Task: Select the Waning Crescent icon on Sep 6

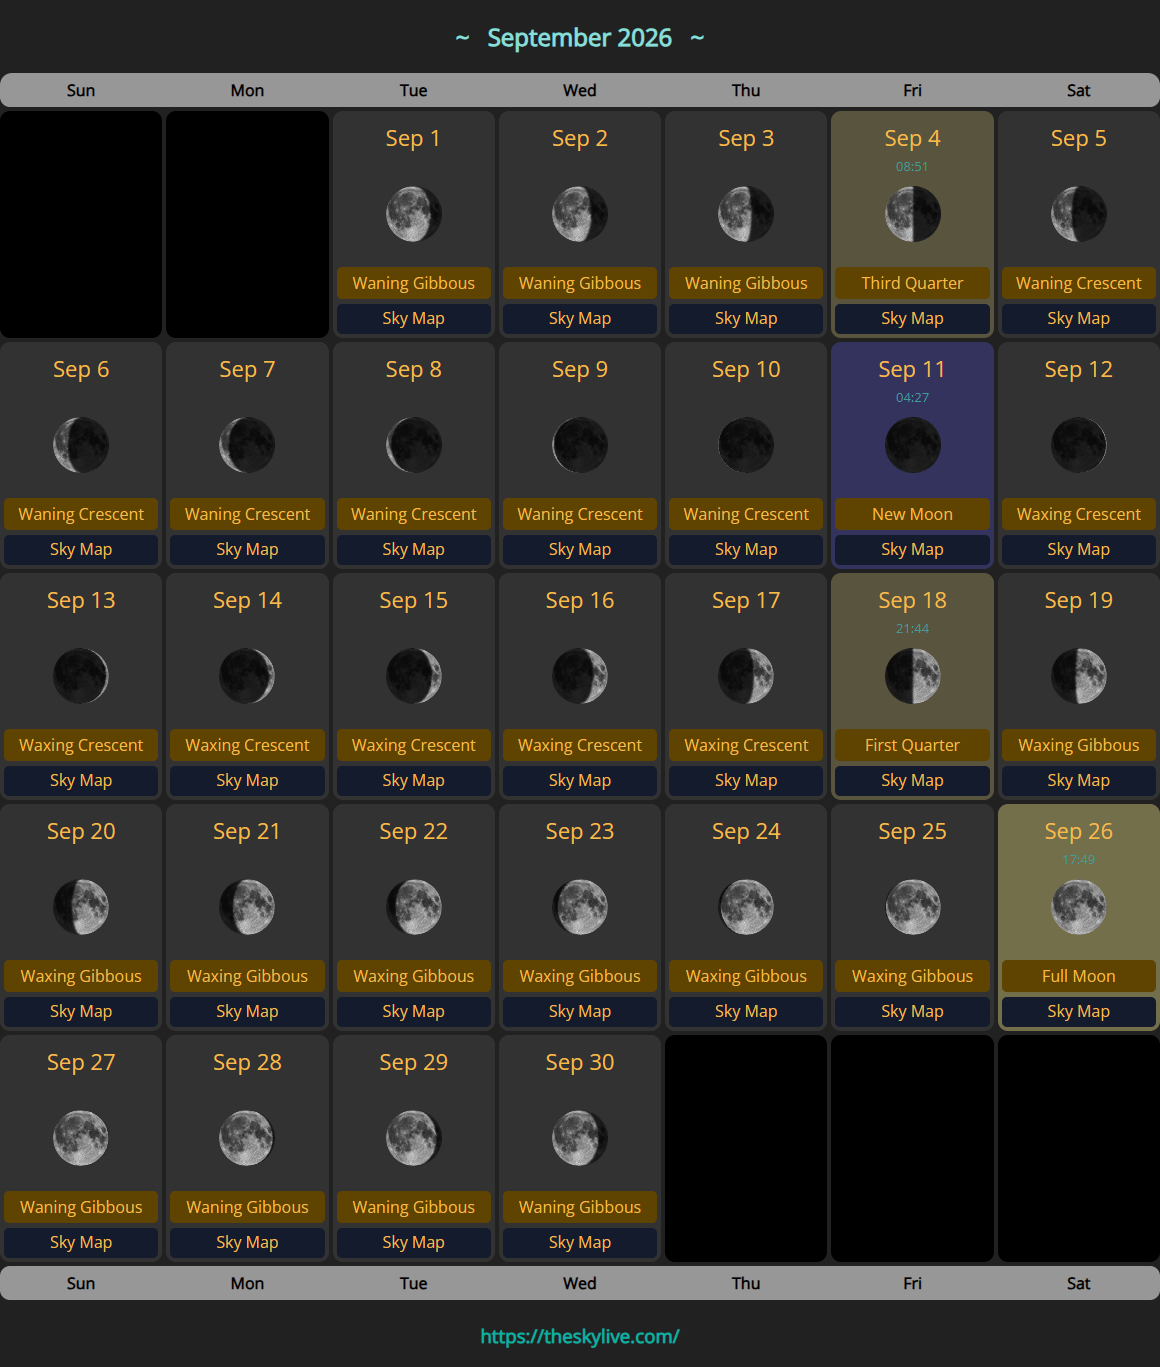Action: 81,445
